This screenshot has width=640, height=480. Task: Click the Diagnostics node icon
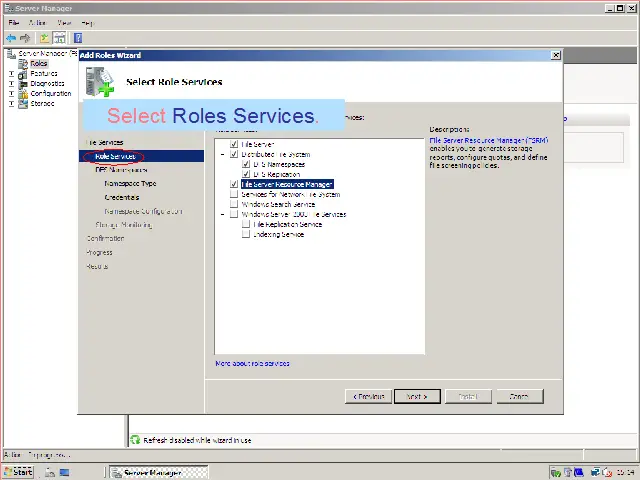pyautogui.click(x=24, y=83)
